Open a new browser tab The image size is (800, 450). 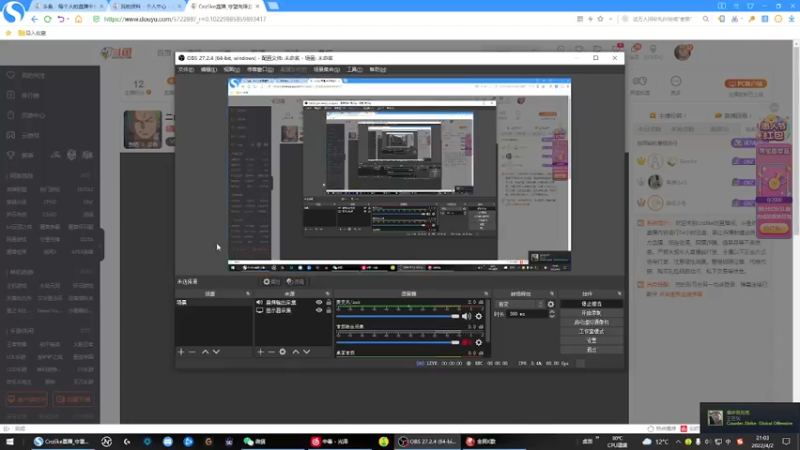click(x=273, y=6)
